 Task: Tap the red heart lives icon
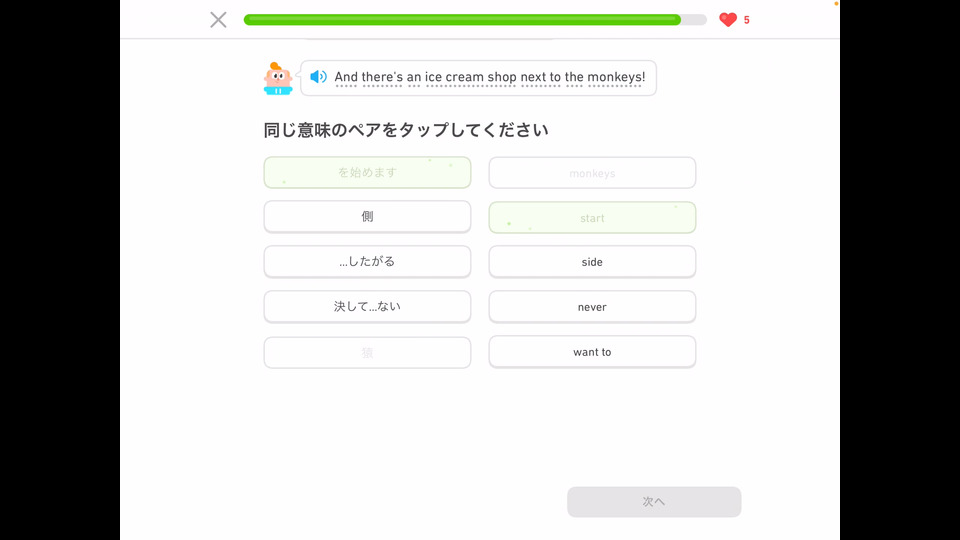[728, 20]
